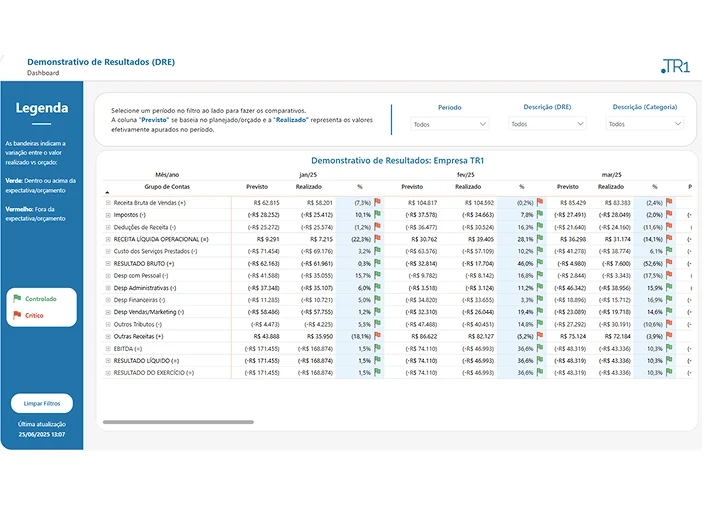This screenshot has height=506, width=706.
Task: Open the Descrição (Categoria) dropdown
Action: pyautogui.click(x=645, y=124)
